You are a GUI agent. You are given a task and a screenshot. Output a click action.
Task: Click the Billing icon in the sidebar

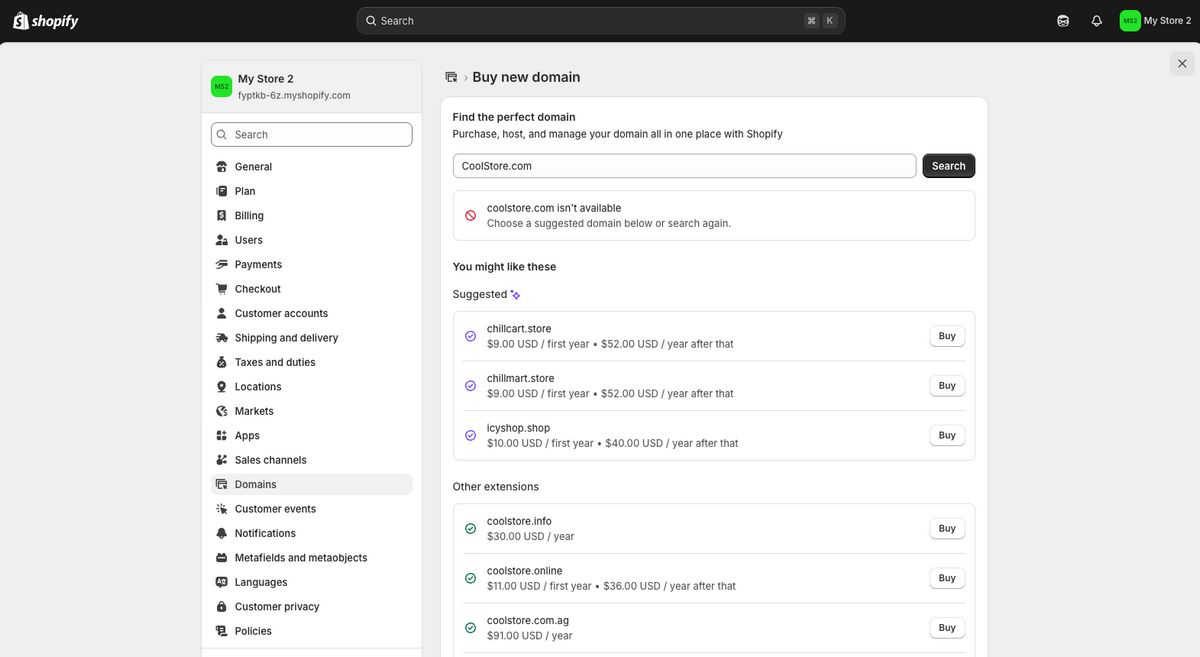222,216
